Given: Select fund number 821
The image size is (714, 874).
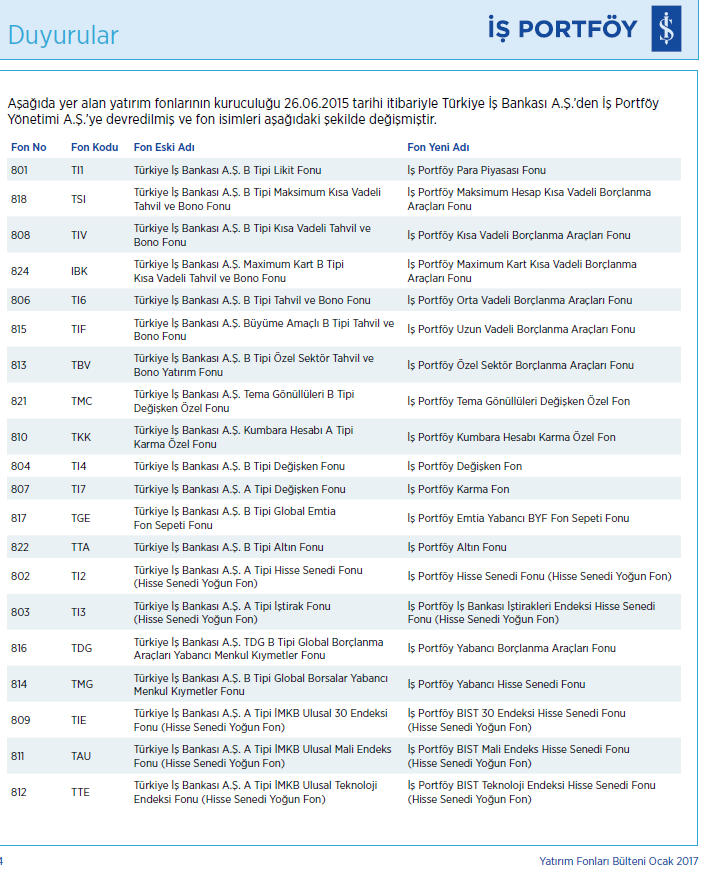Looking at the screenshot, I should 18,401.
